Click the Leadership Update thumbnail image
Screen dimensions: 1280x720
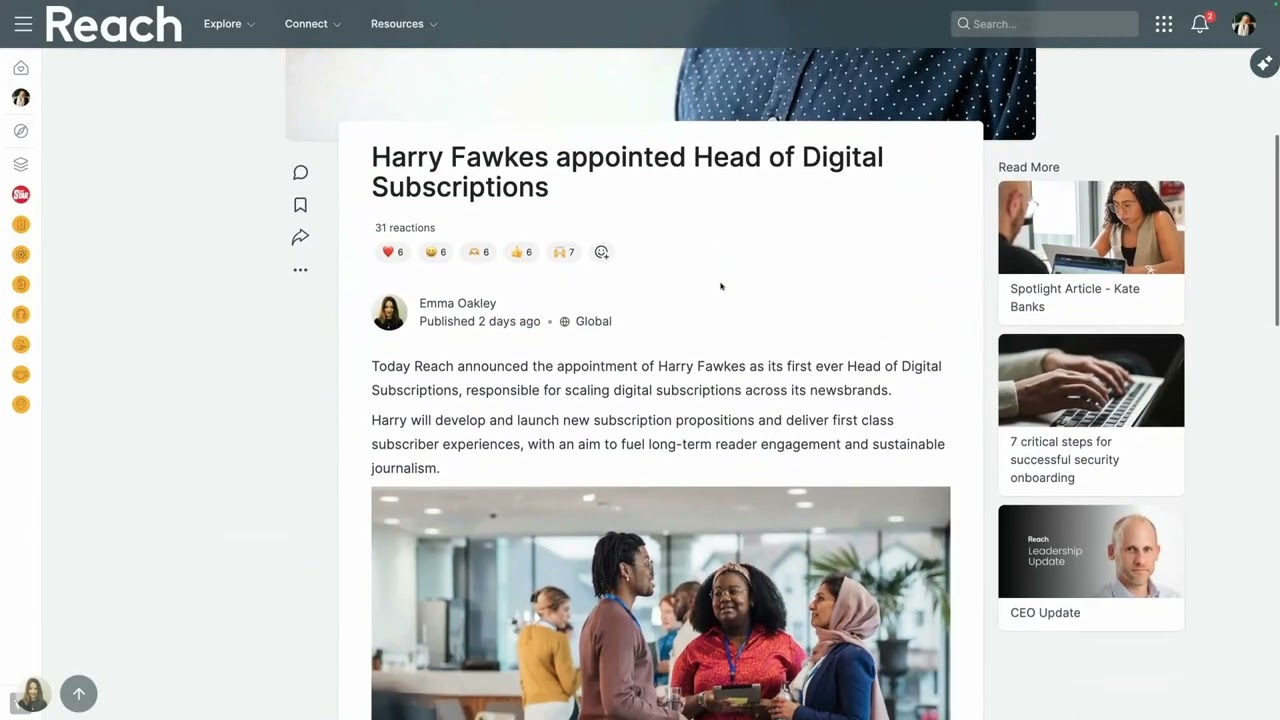tap(1091, 551)
